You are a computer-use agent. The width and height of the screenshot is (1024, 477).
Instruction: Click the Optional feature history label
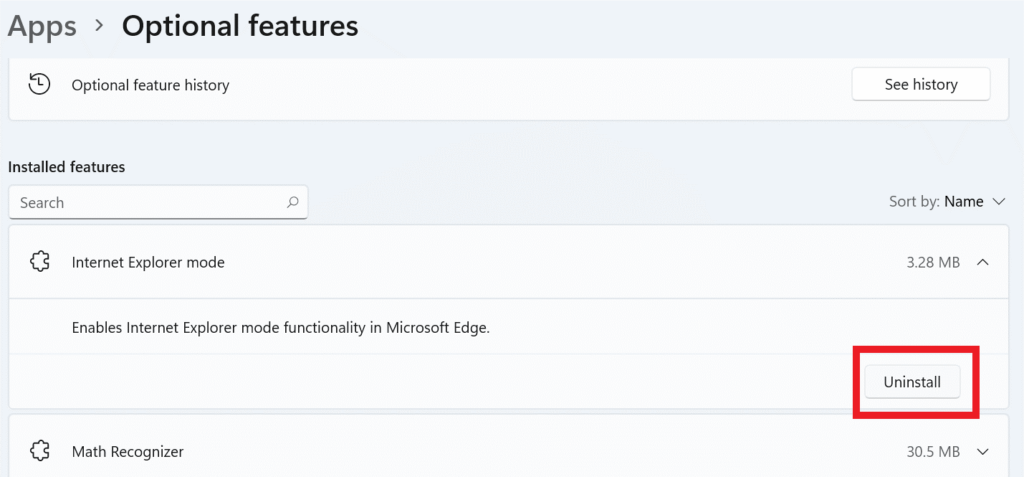coord(150,85)
